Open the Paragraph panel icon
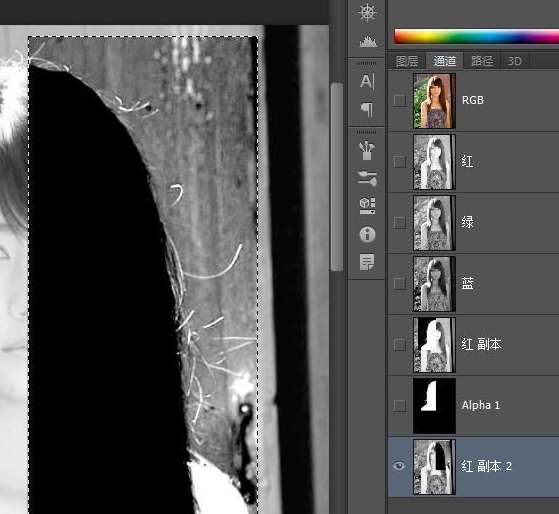 [x=367, y=110]
